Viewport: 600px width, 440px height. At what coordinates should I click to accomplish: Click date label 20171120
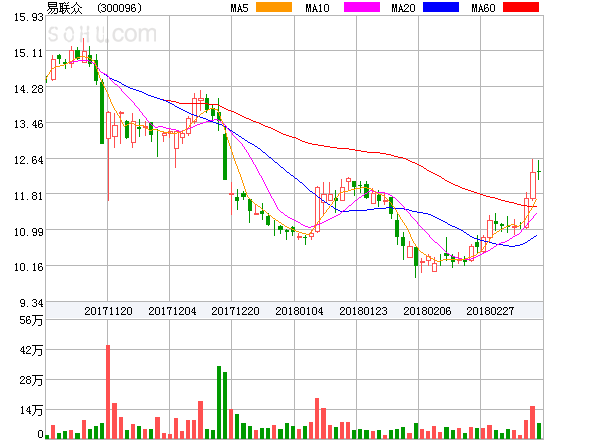[108, 311]
